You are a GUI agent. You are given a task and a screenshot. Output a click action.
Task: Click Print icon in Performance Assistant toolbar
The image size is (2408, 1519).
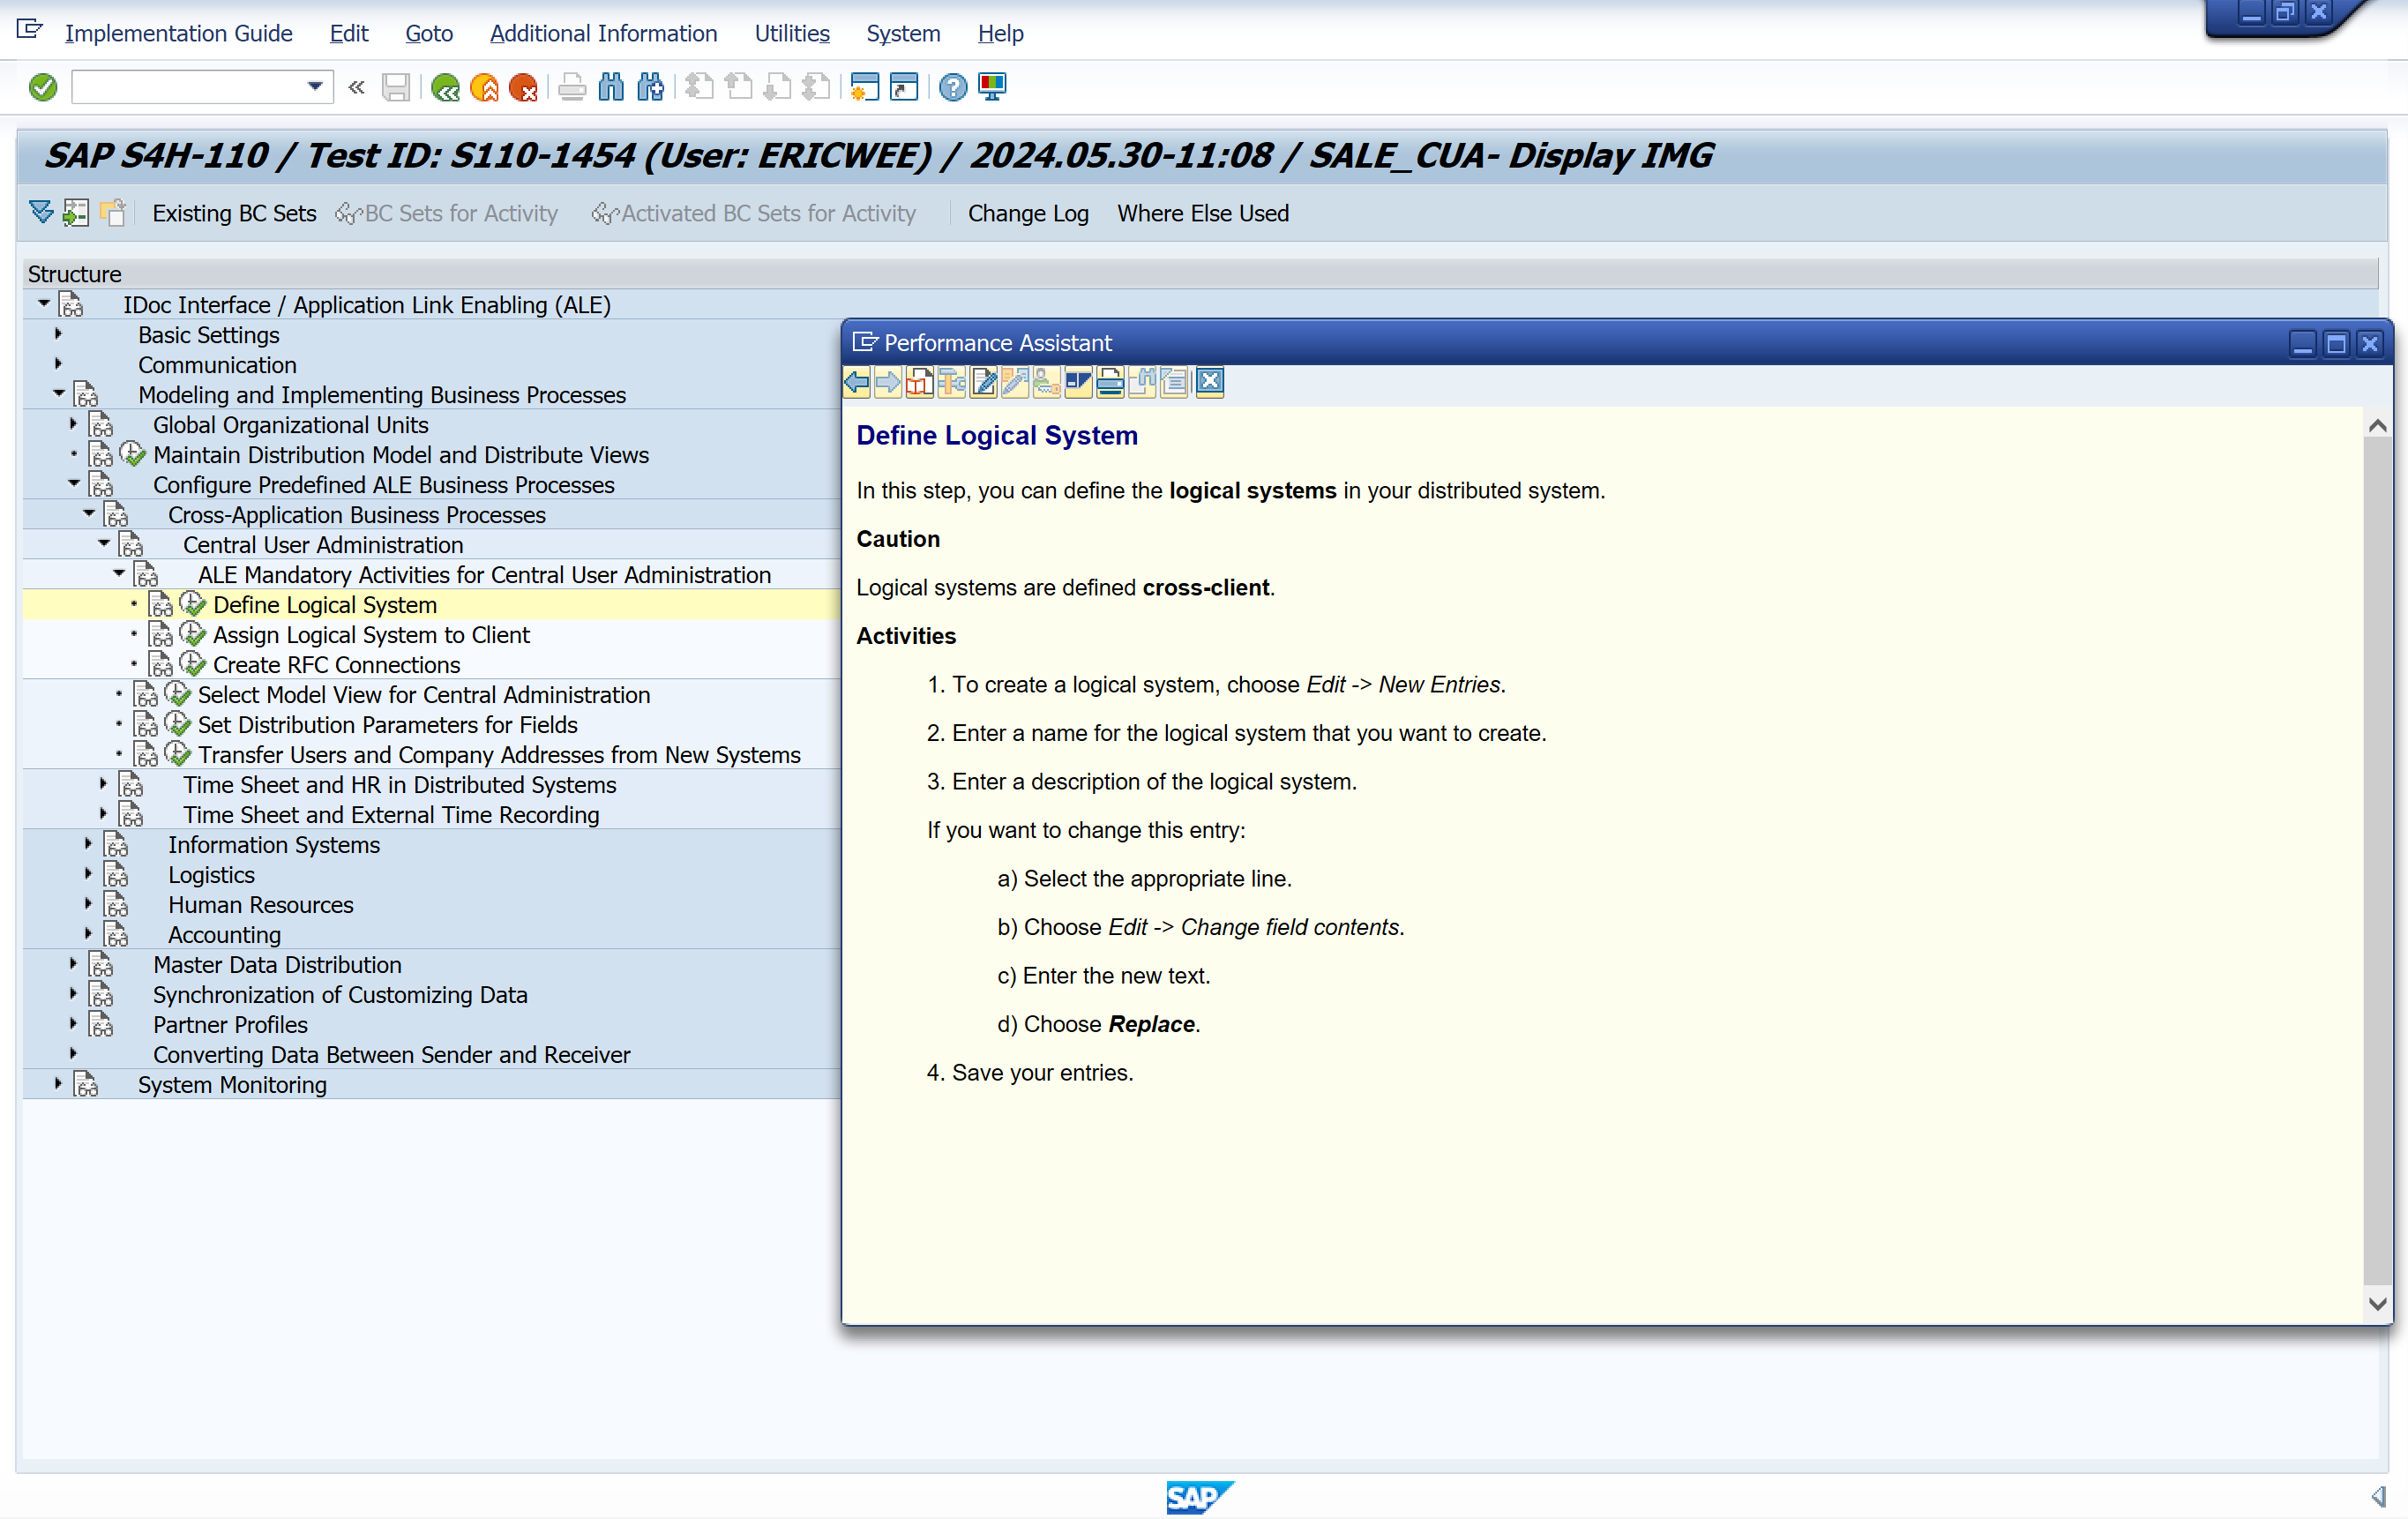(x=1110, y=382)
